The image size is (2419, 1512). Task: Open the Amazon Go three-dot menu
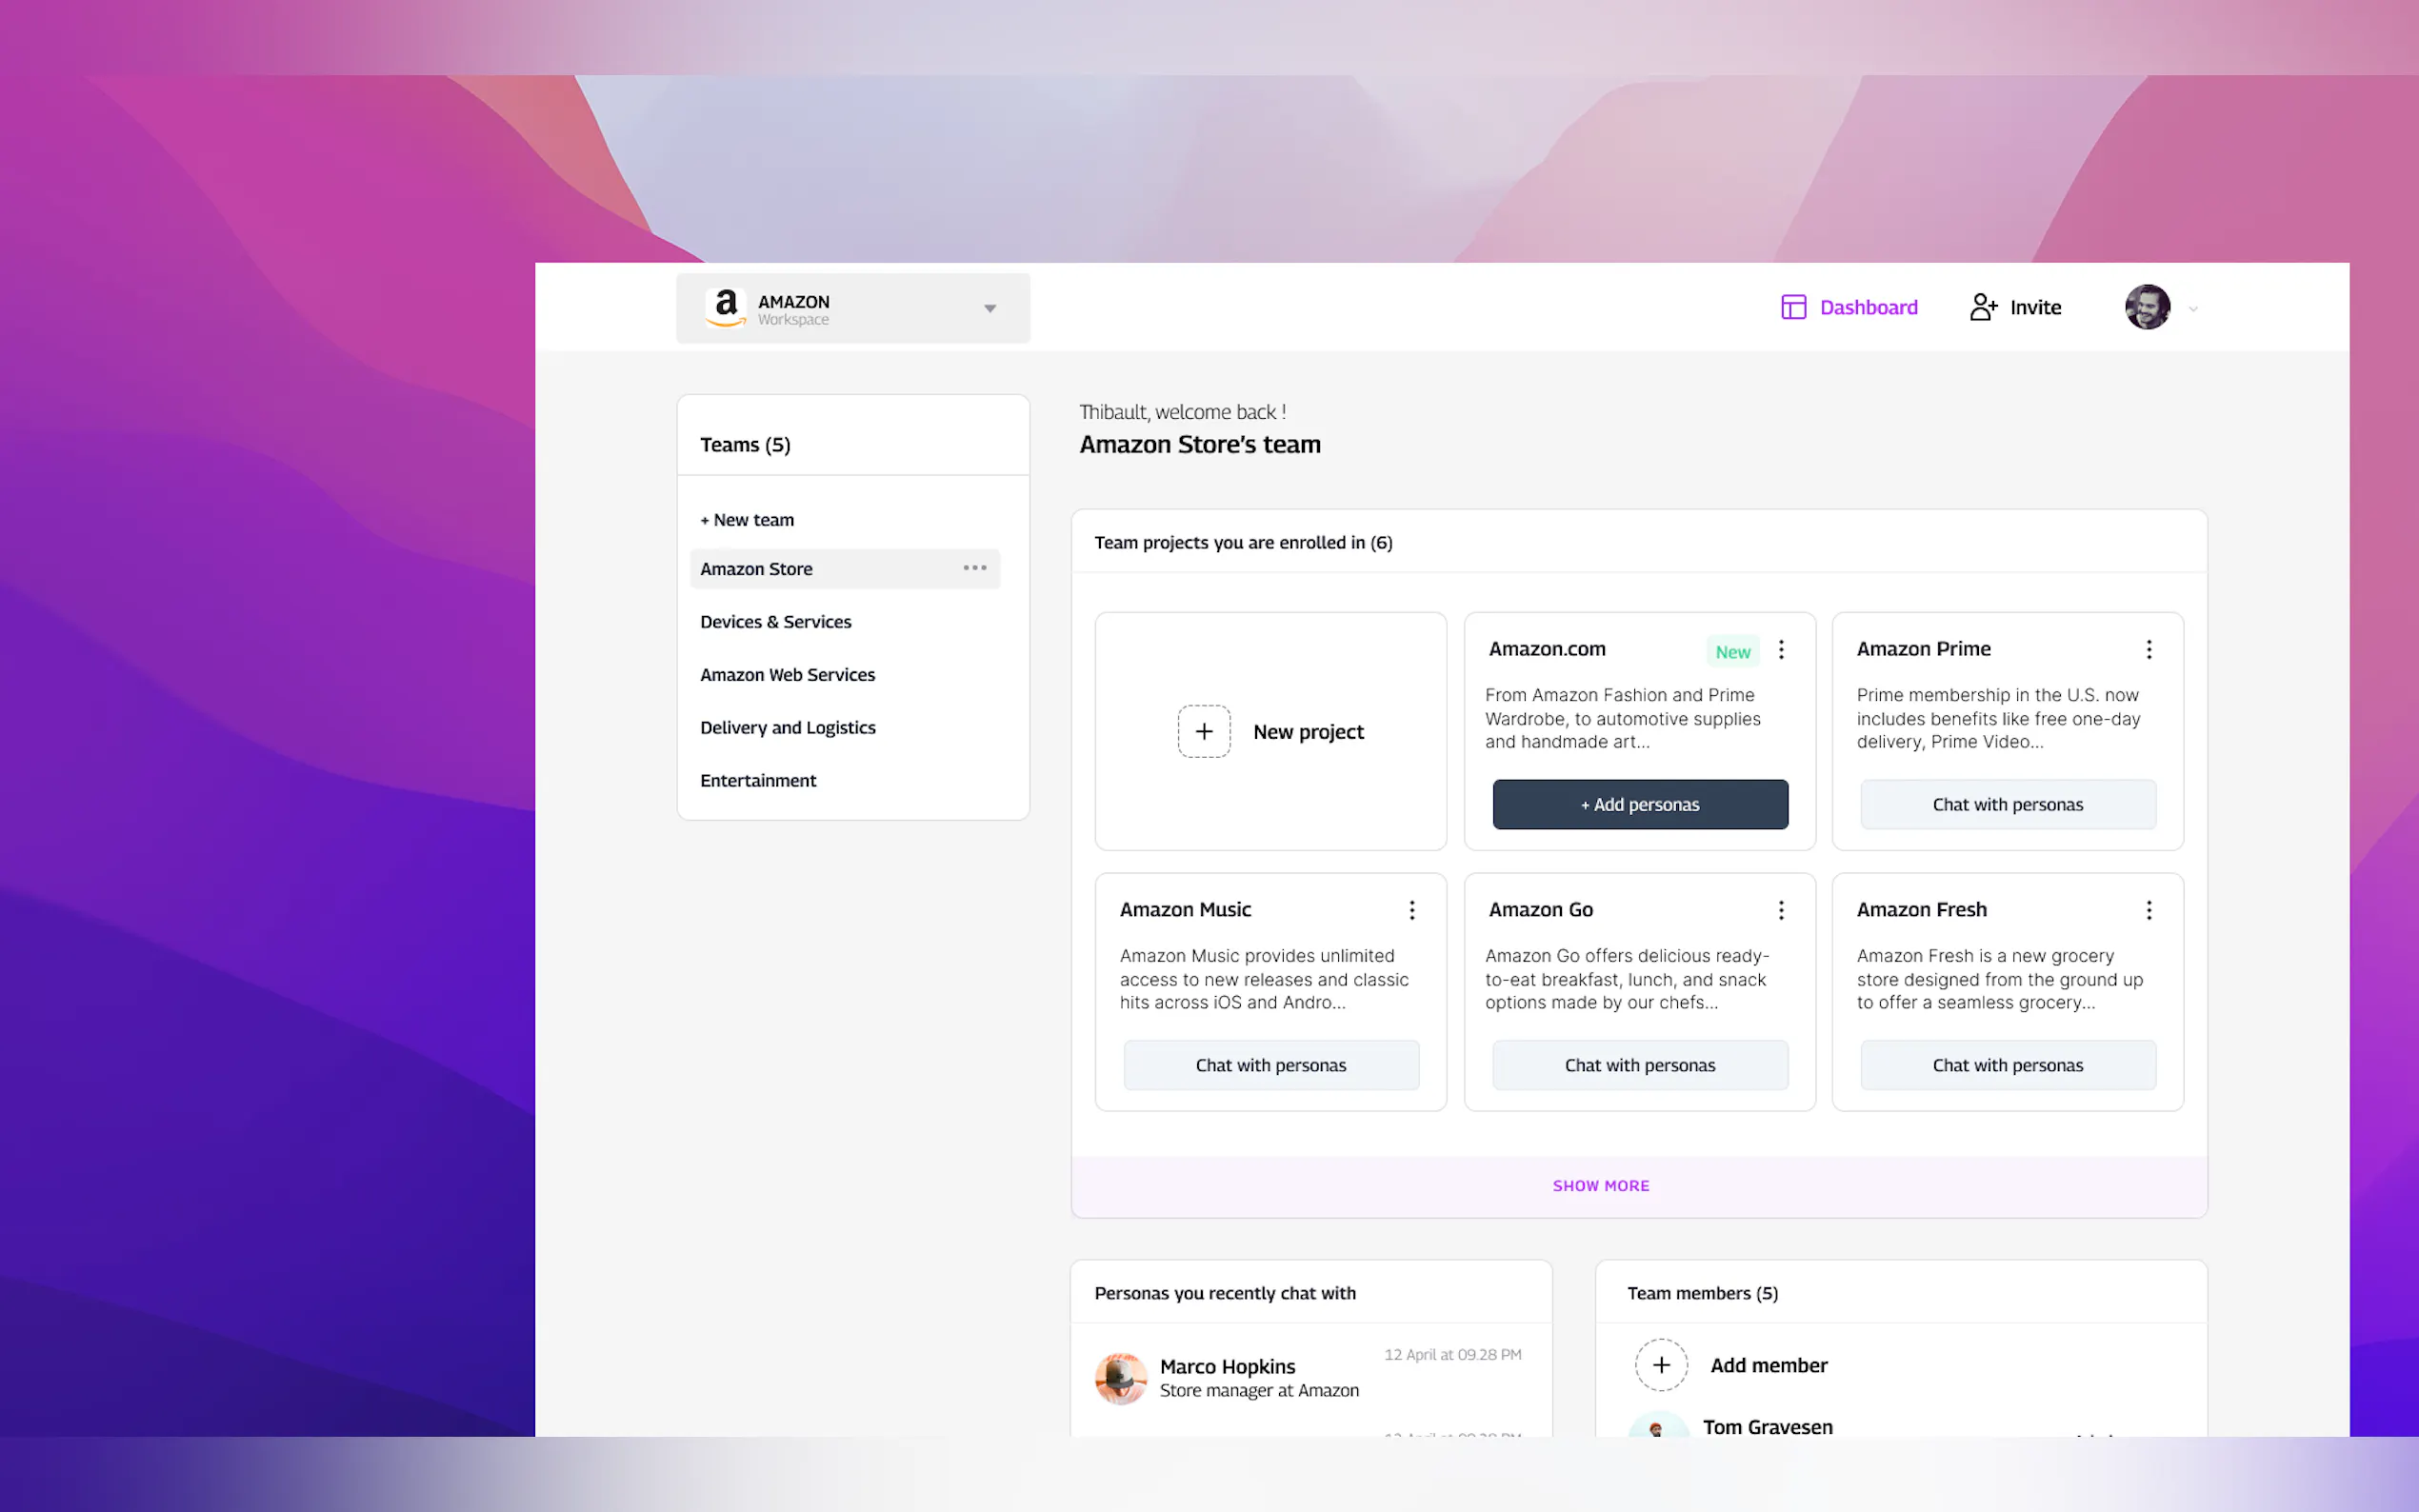tap(1781, 910)
